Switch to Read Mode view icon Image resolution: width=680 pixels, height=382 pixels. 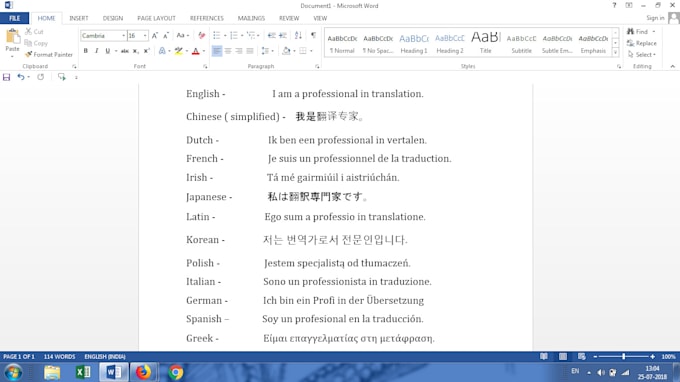coord(544,357)
